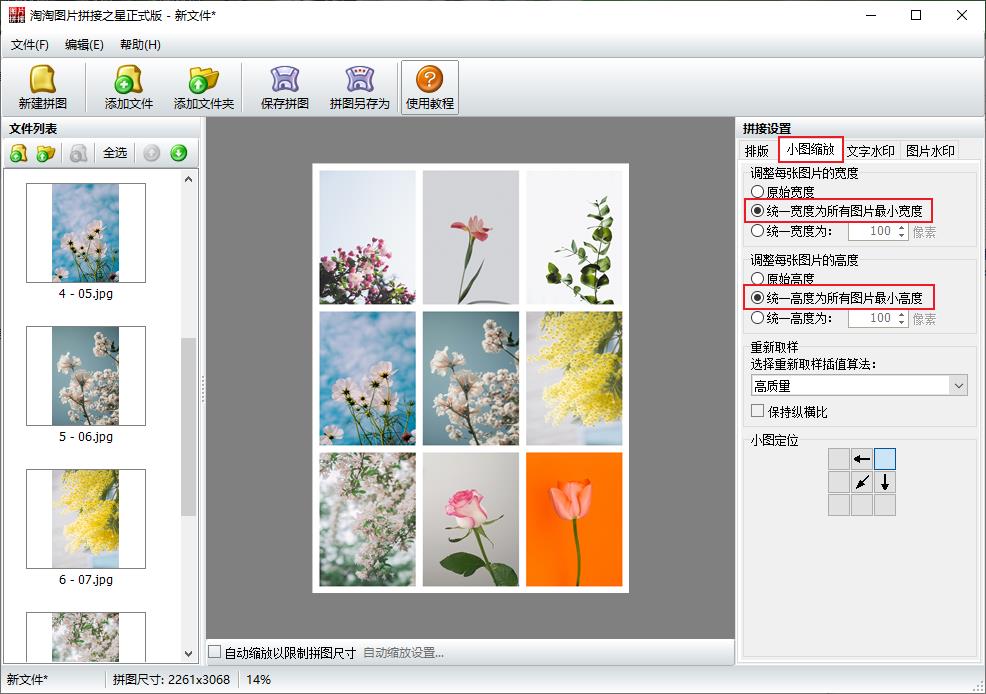Select the 6 - 07.jpg yellow flowers thumbnail
This screenshot has width=986, height=694.
(86, 519)
